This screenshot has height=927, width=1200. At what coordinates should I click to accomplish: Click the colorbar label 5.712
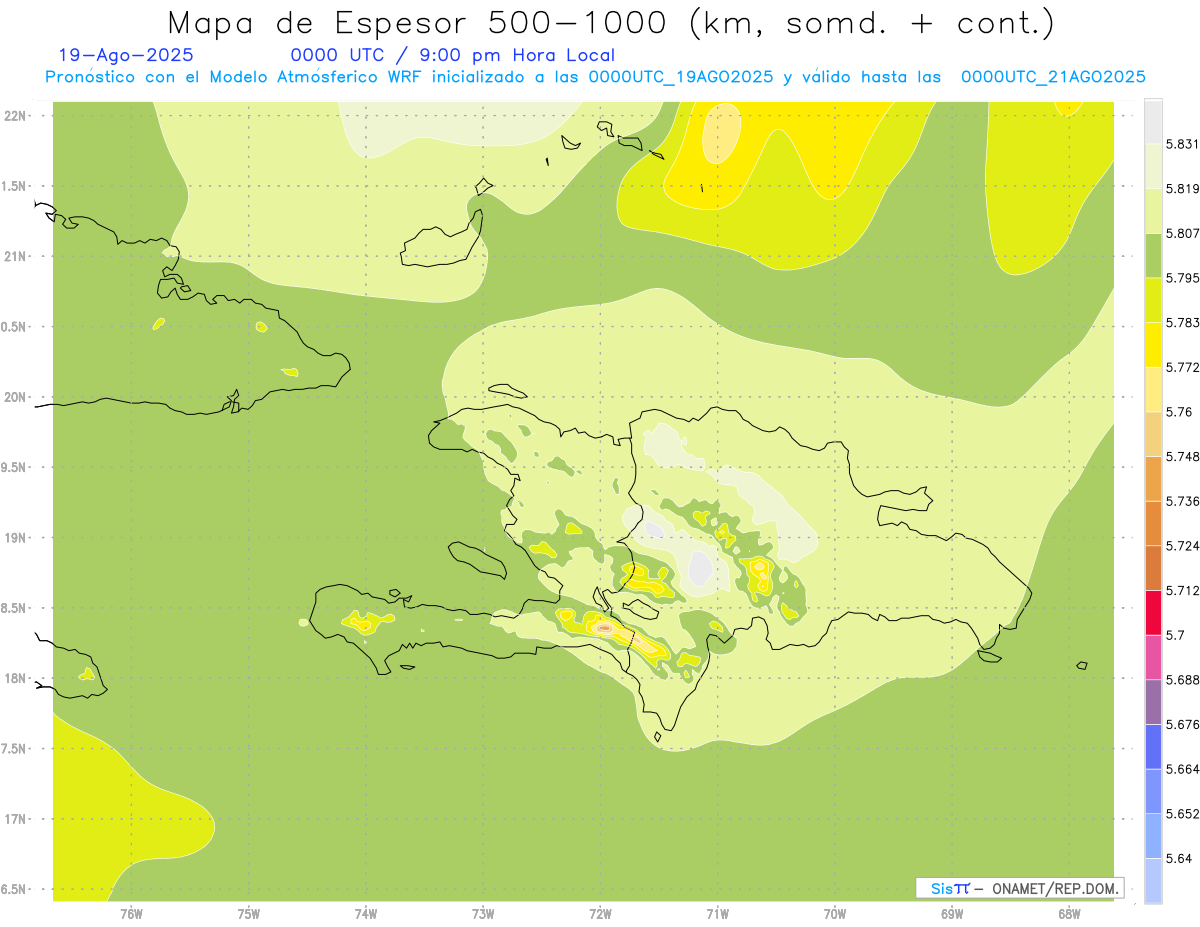pyautogui.click(x=1183, y=590)
